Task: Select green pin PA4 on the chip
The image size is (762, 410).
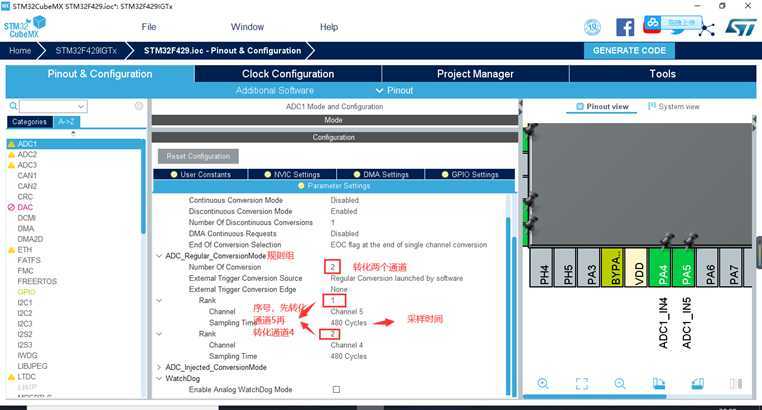Action: [661, 268]
